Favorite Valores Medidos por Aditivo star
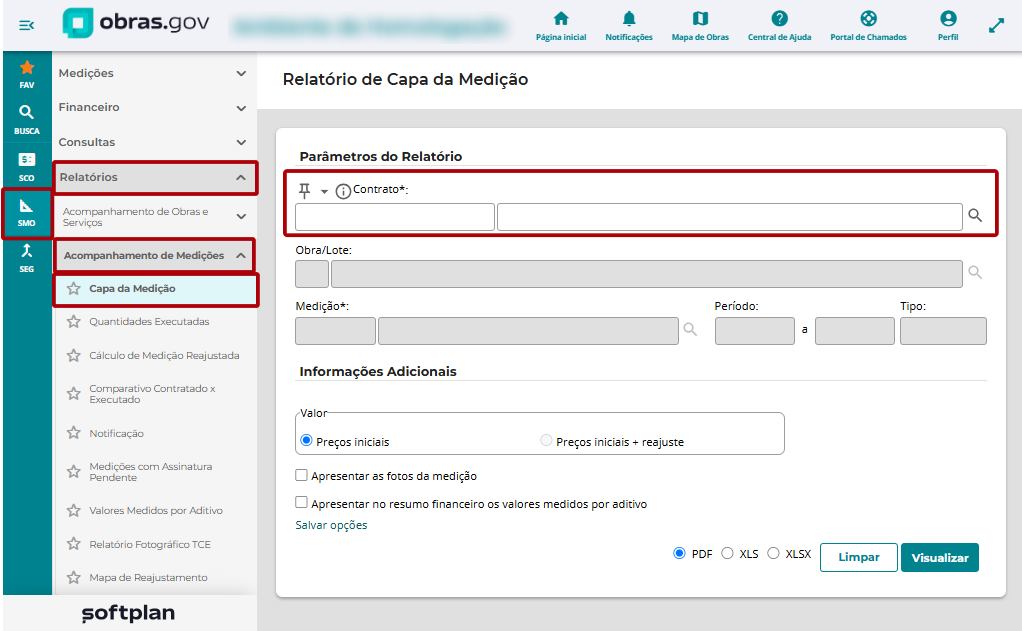1022x631 pixels. [x=74, y=510]
